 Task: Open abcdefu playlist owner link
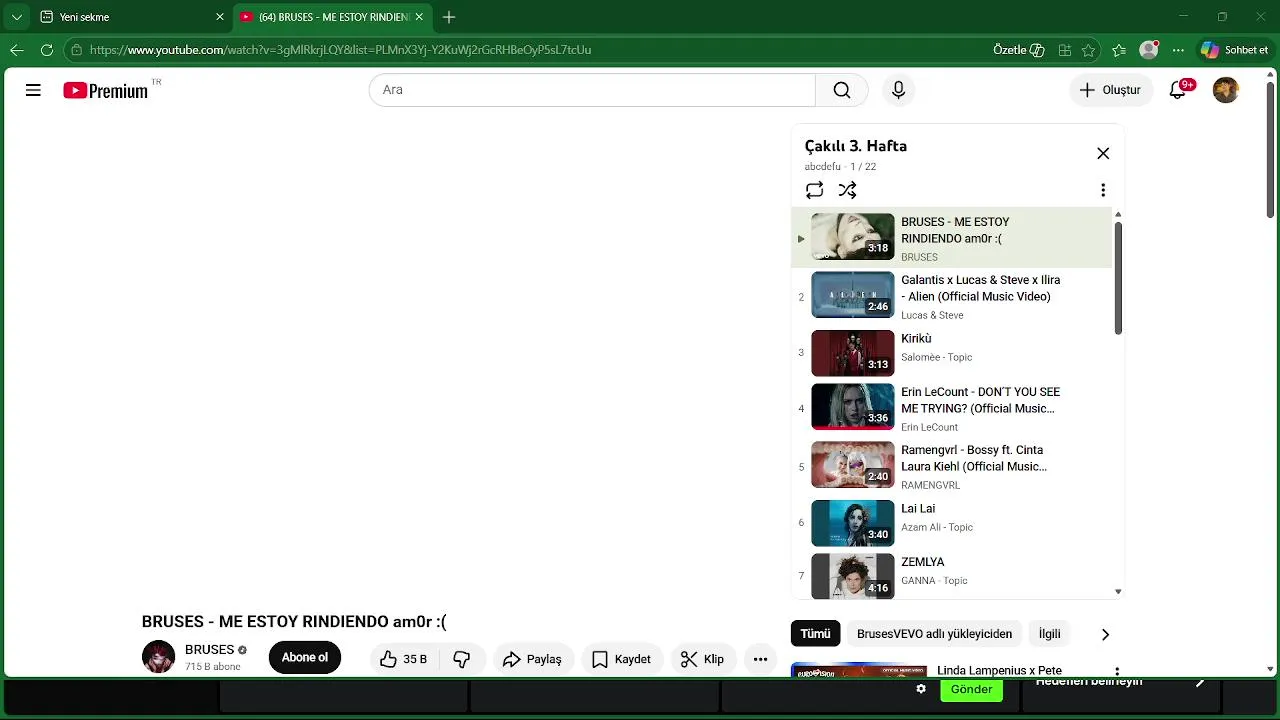tap(822, 167)
